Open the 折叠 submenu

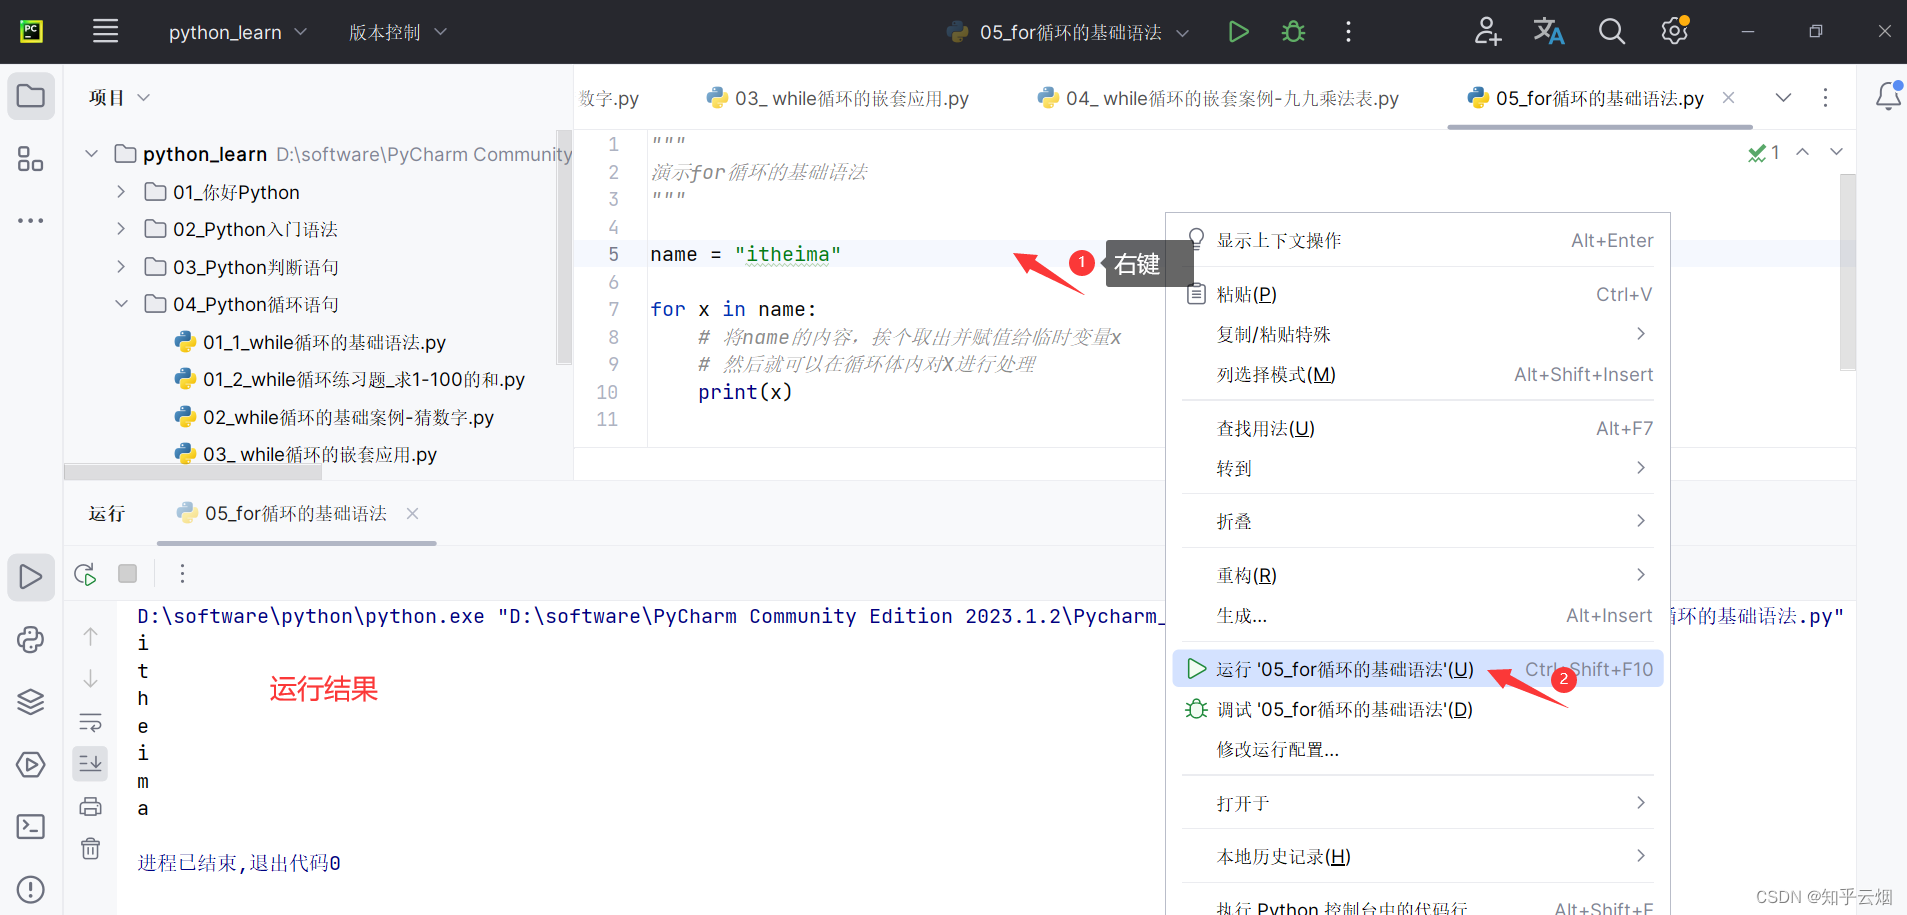point(1418,521)
